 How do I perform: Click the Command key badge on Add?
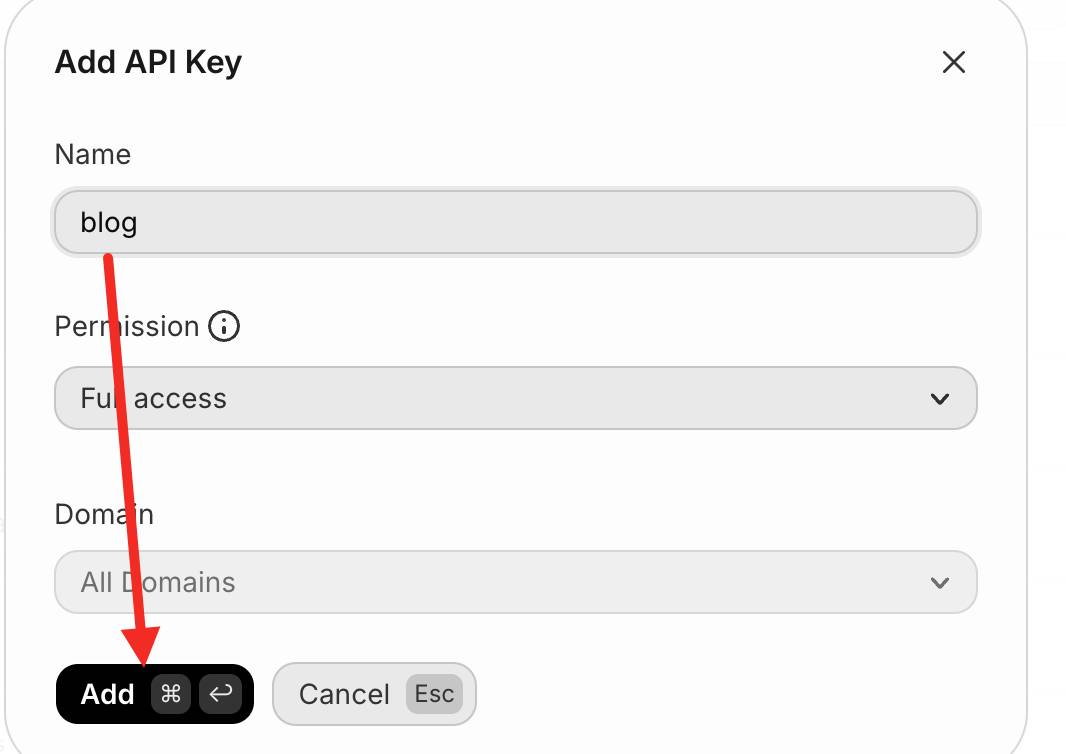171,693
